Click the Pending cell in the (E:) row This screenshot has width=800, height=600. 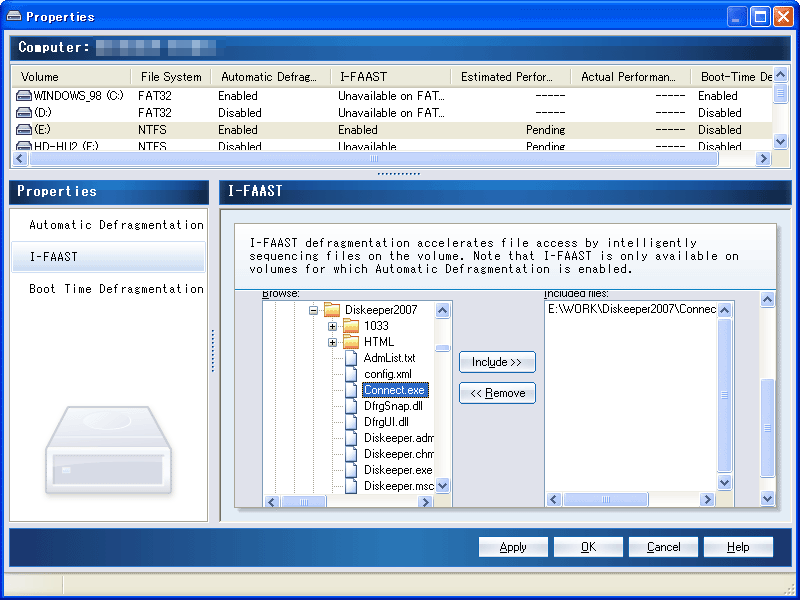click(545, 130)
